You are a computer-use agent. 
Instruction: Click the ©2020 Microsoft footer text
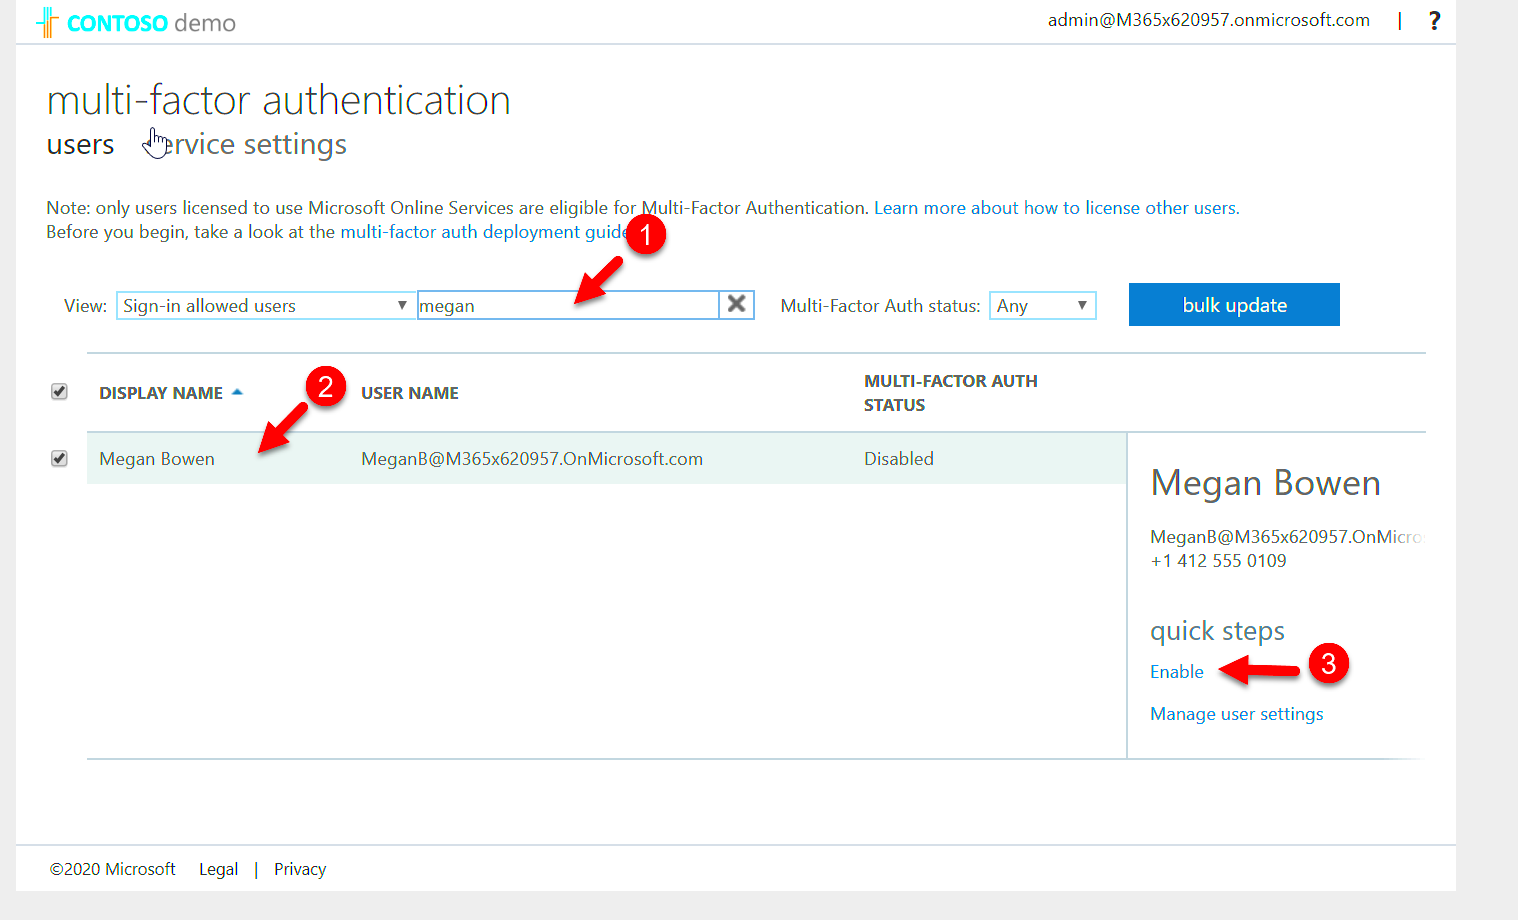(x=112, y=869)
